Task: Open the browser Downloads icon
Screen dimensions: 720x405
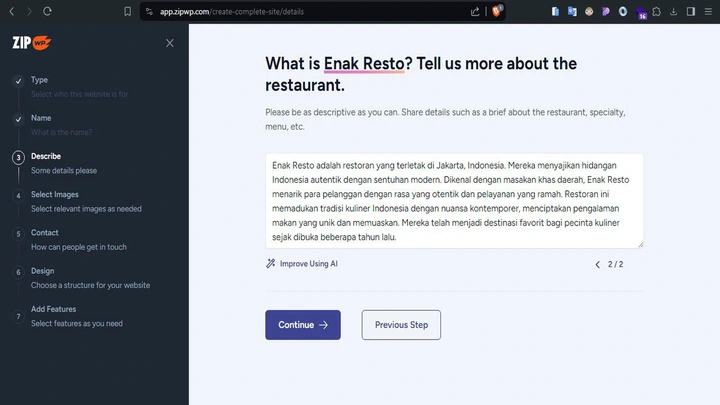Action: 674,11
